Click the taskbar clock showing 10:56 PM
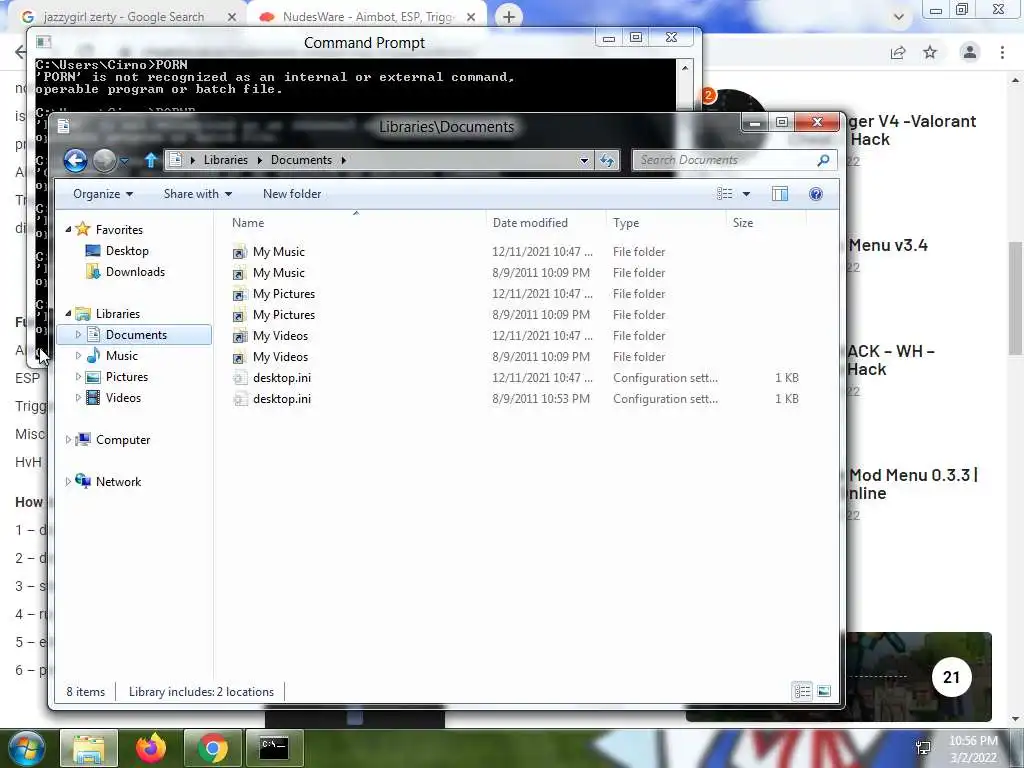The image size is (1024, 768). [973, 748]
